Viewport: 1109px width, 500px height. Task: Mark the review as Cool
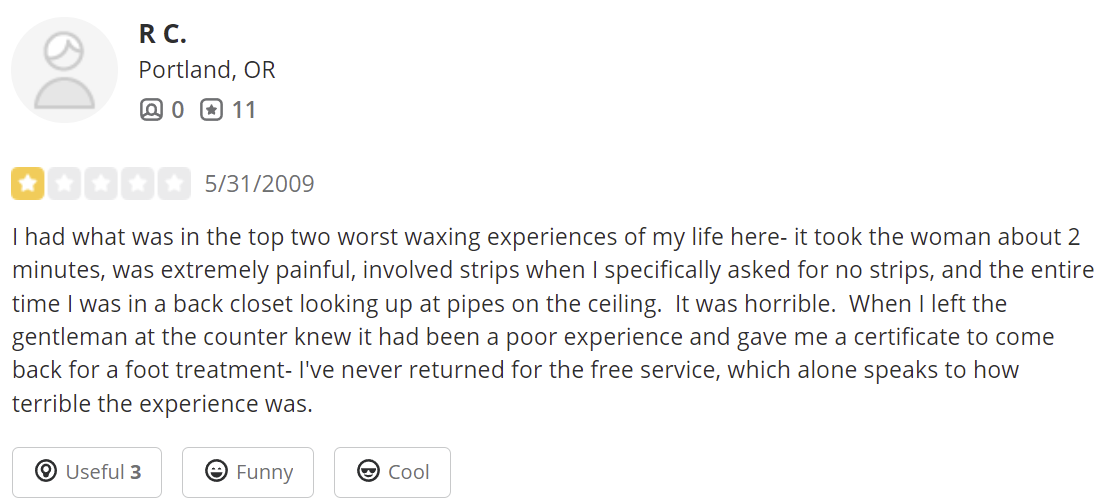(392, 472)
